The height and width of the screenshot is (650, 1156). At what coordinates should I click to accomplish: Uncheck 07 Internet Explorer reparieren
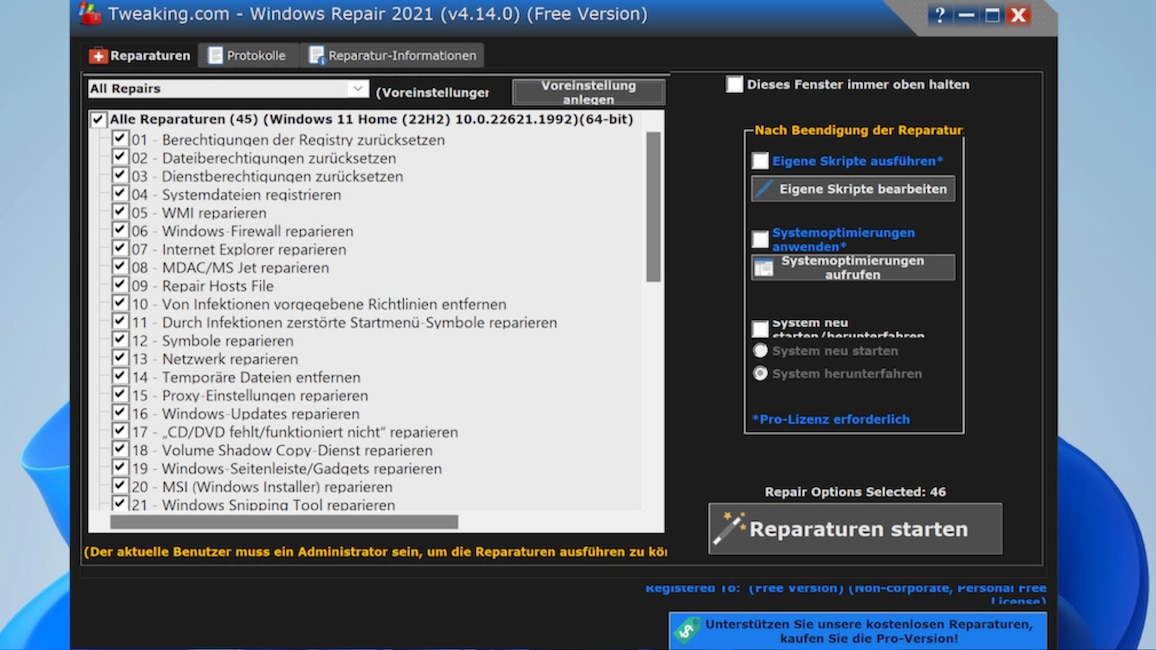[120, 248]
